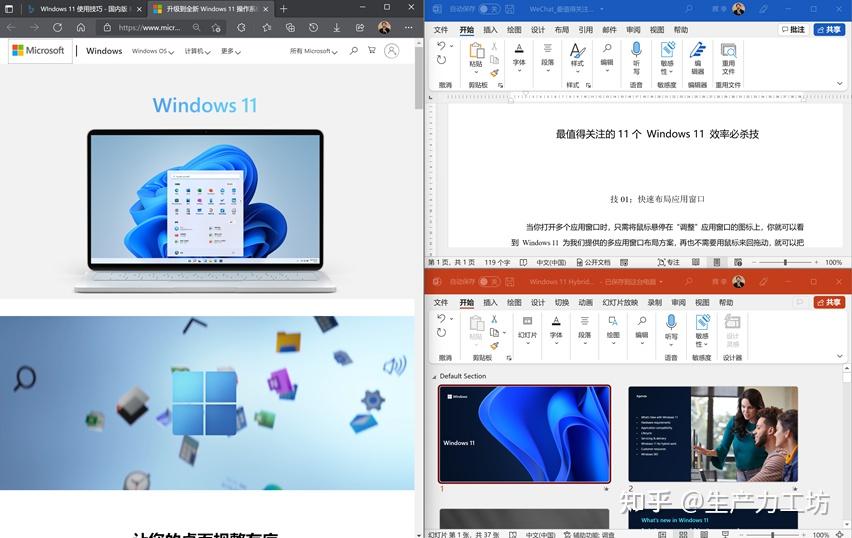The height and width of the screenshot is (538, 852).
Task: Open Edge settings ellipsis menu
Action: [409, 27]
